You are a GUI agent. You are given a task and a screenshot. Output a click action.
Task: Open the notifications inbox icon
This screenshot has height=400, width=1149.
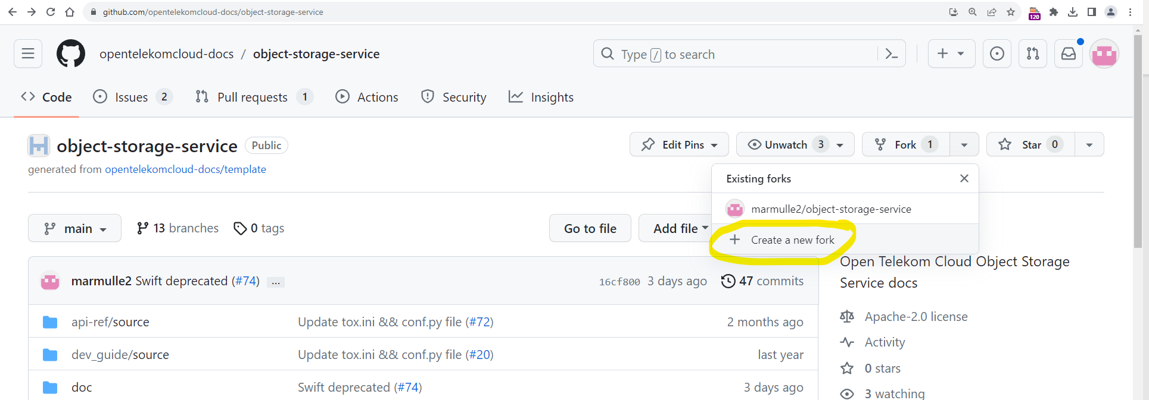click(x=1068, y=53)
